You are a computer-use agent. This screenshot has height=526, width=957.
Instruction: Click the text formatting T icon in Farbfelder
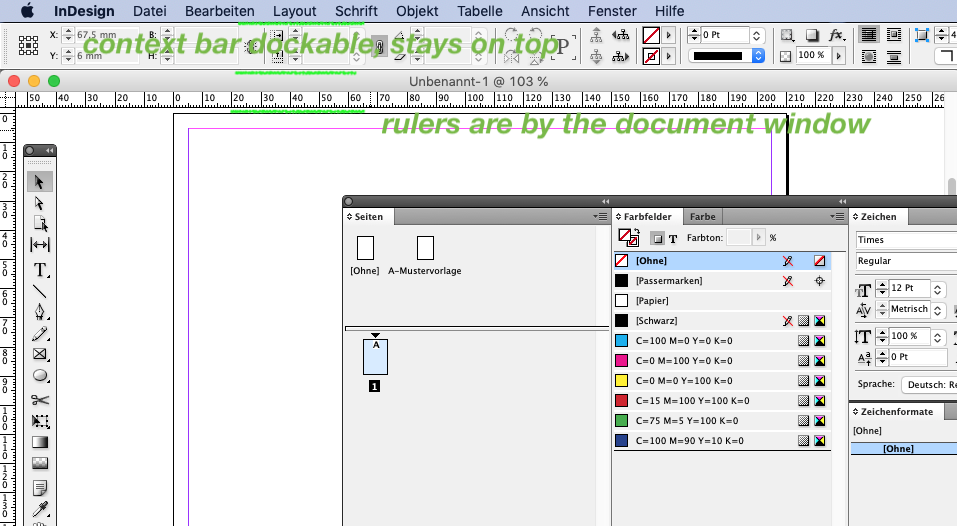click(x=673, y=239)
